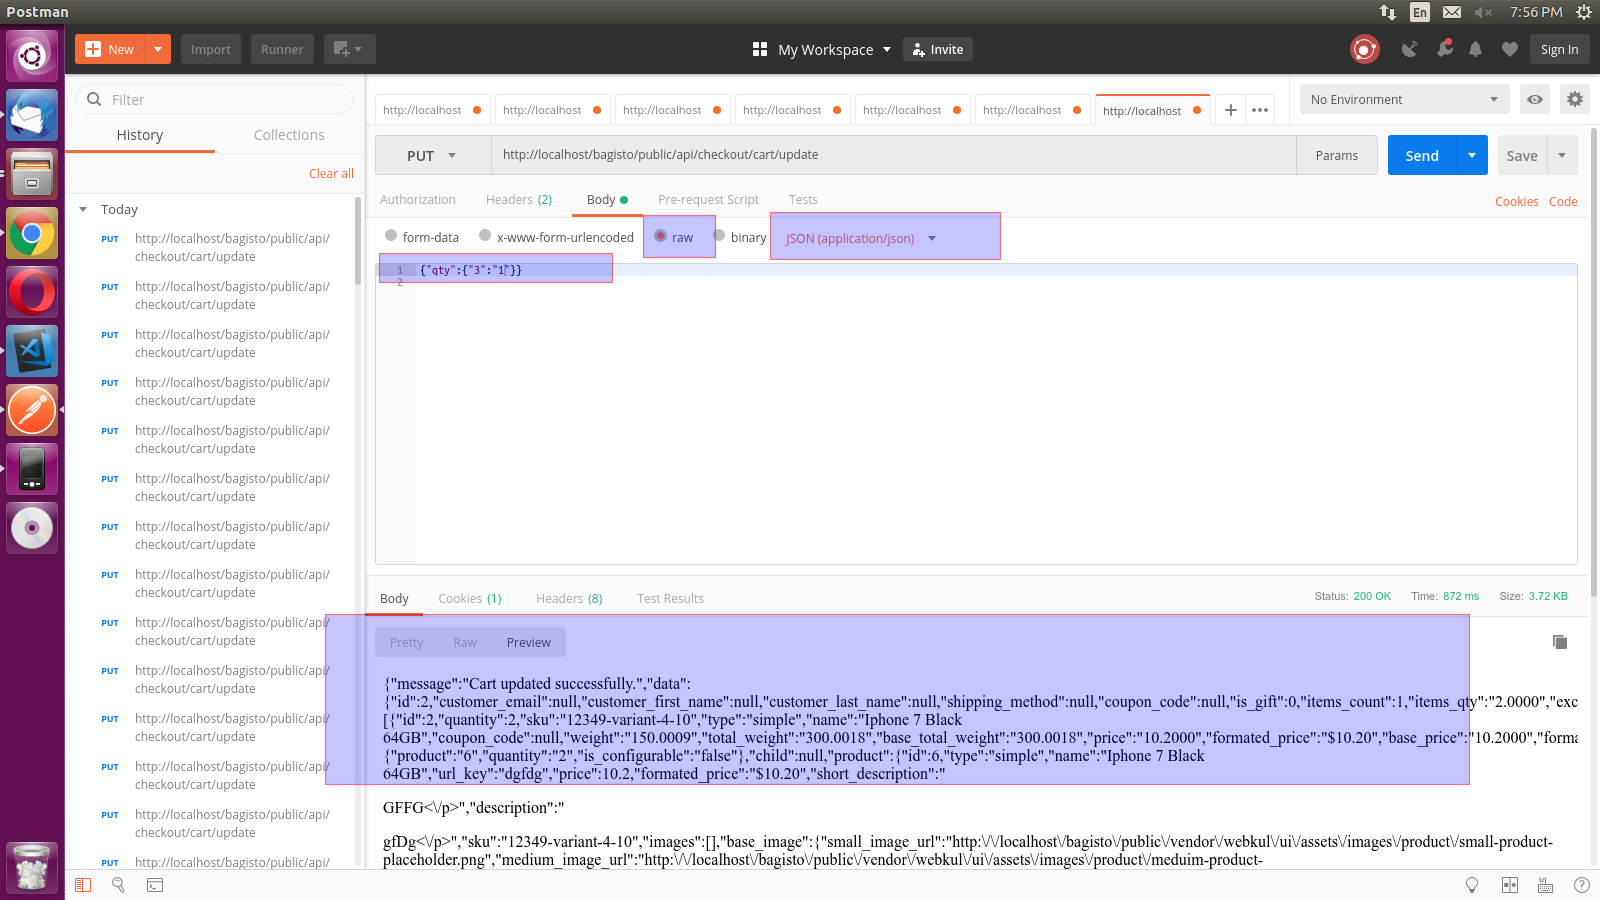Screen dimensions: 1600x900
Task: Select the x-www-form-urlencoded radio option
Action: [485, 236]
